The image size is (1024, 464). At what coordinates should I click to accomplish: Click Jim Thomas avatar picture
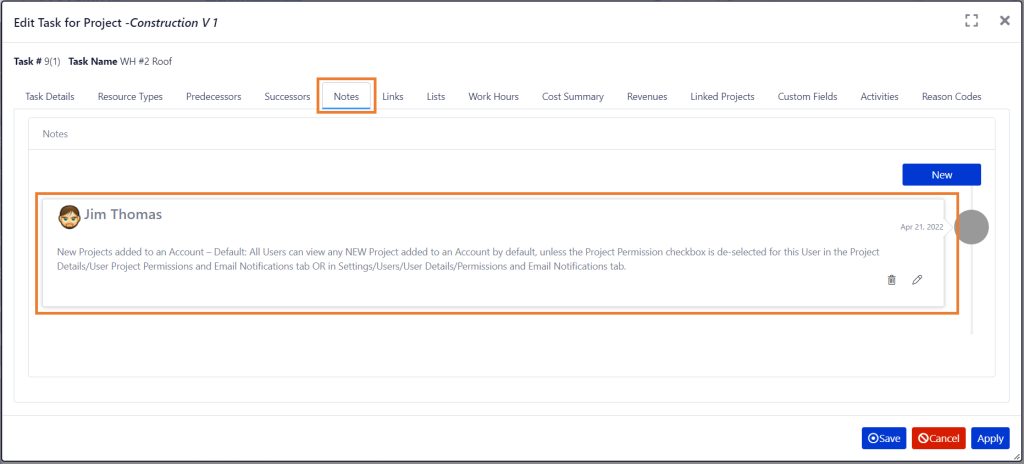(x=69, y=216)
